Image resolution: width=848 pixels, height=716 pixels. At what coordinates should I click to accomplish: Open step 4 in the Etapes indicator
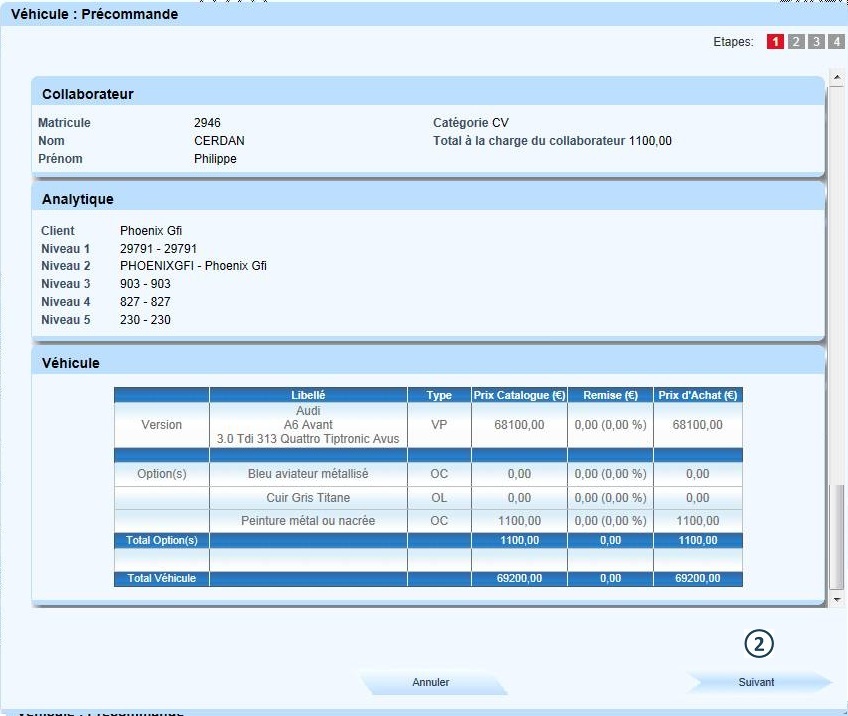tap(836, 42)
